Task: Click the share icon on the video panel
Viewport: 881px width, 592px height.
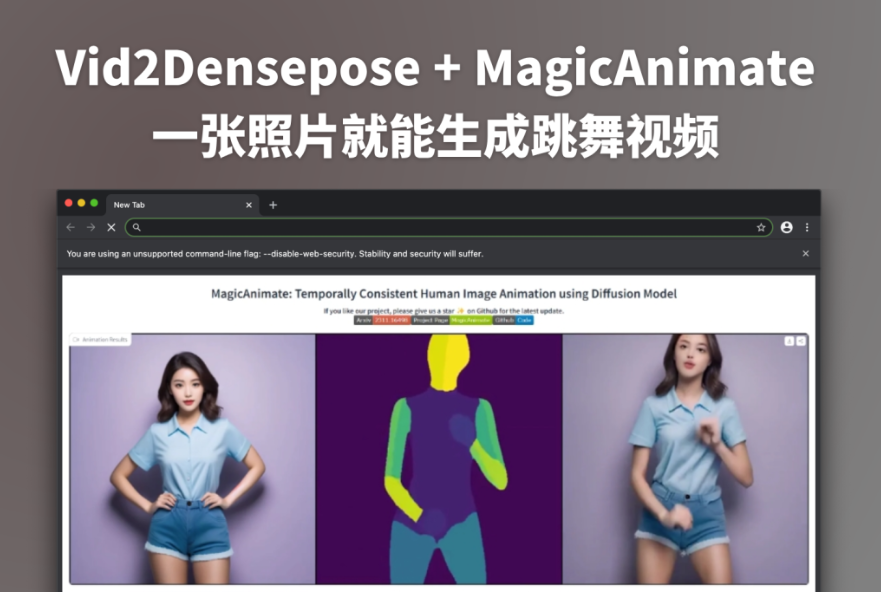Action: [x=800, y=341]
